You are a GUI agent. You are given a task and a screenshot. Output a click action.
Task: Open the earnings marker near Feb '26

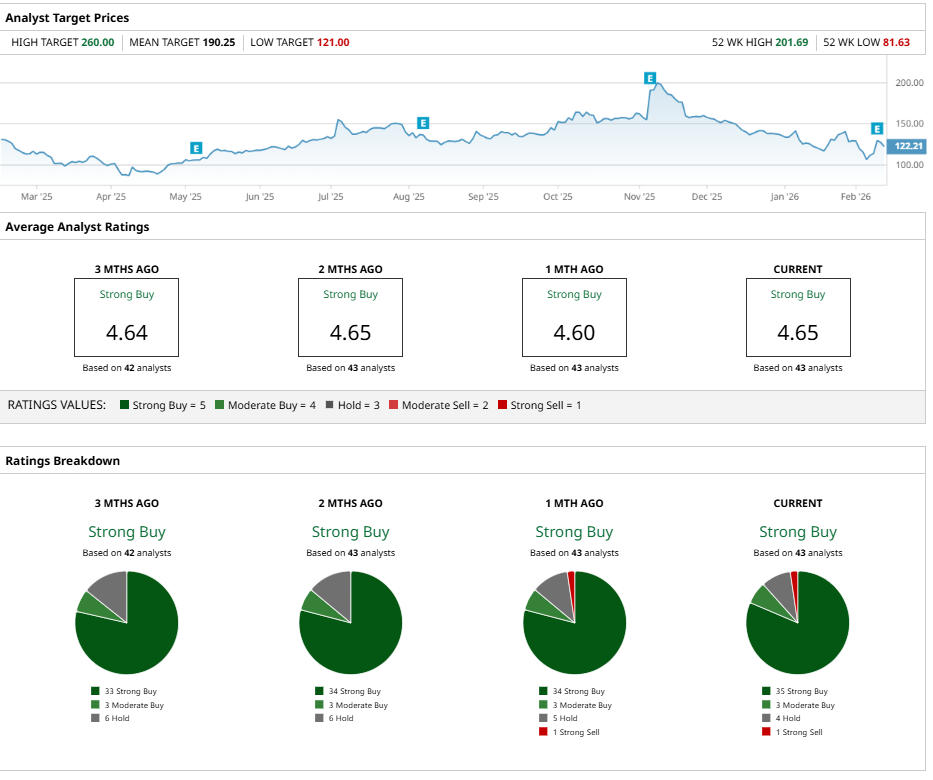pyautogui.click(x=877, y=129)
